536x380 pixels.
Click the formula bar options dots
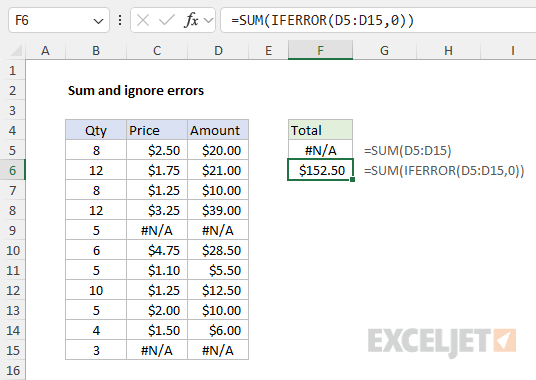pyautogui.click(x=120, y=21)
